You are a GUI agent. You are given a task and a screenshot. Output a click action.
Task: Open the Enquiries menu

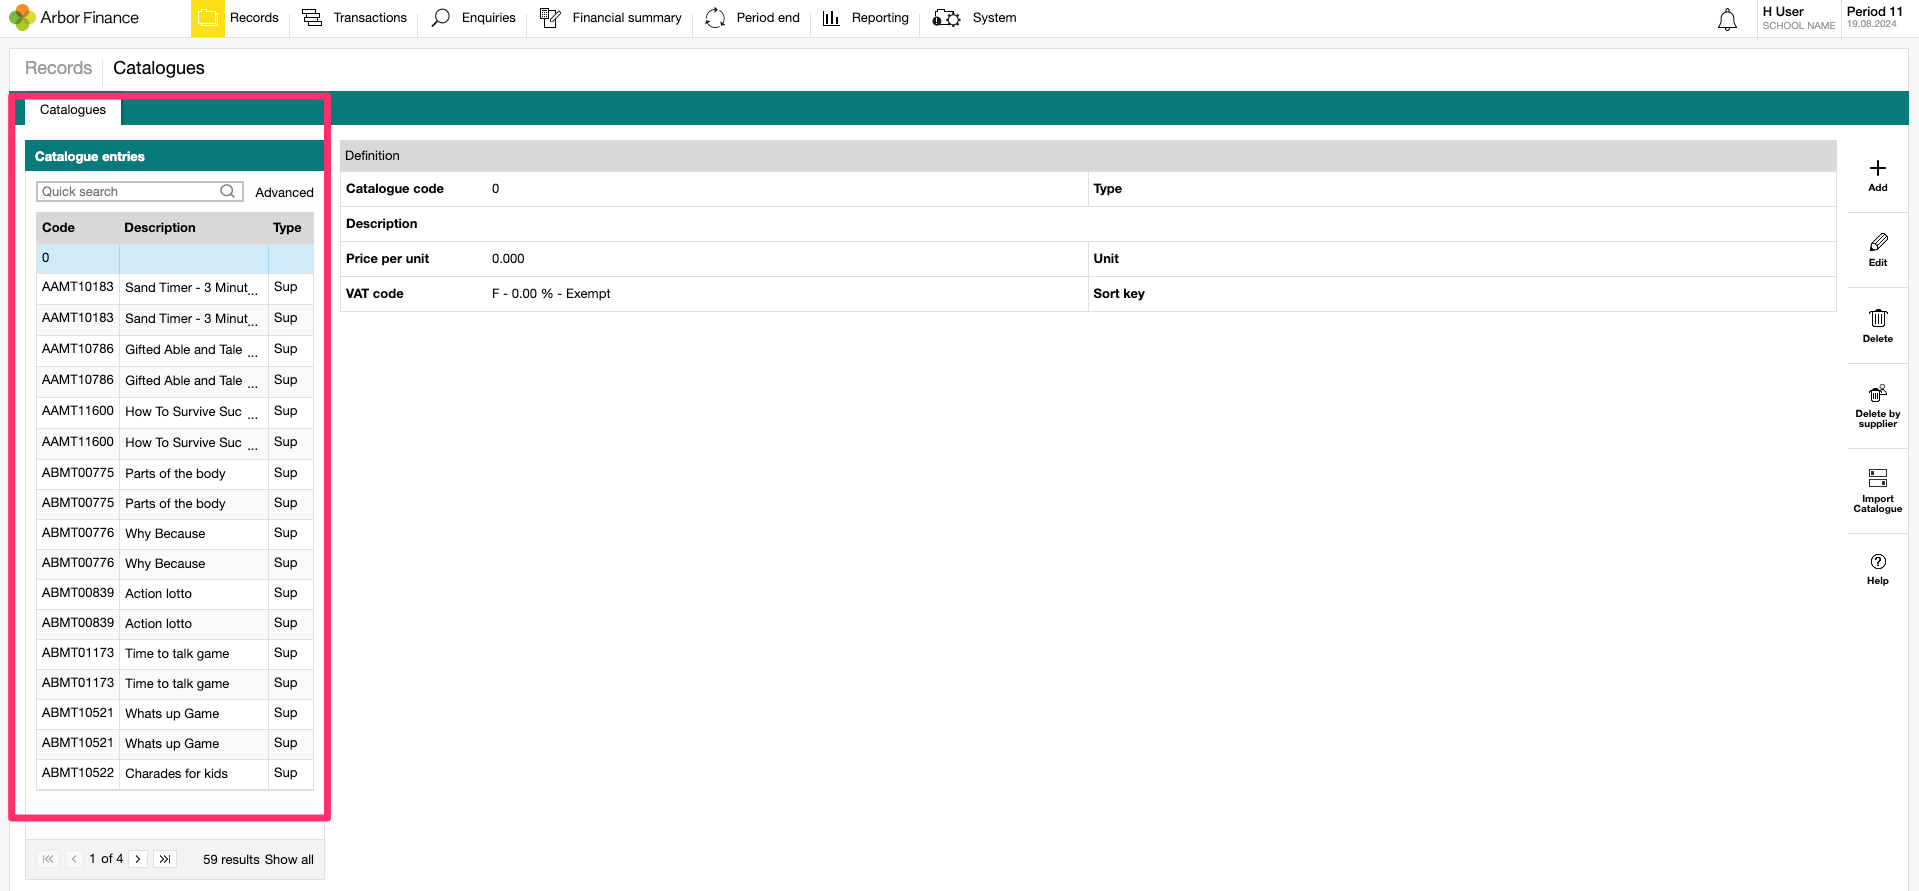point(473,18)
